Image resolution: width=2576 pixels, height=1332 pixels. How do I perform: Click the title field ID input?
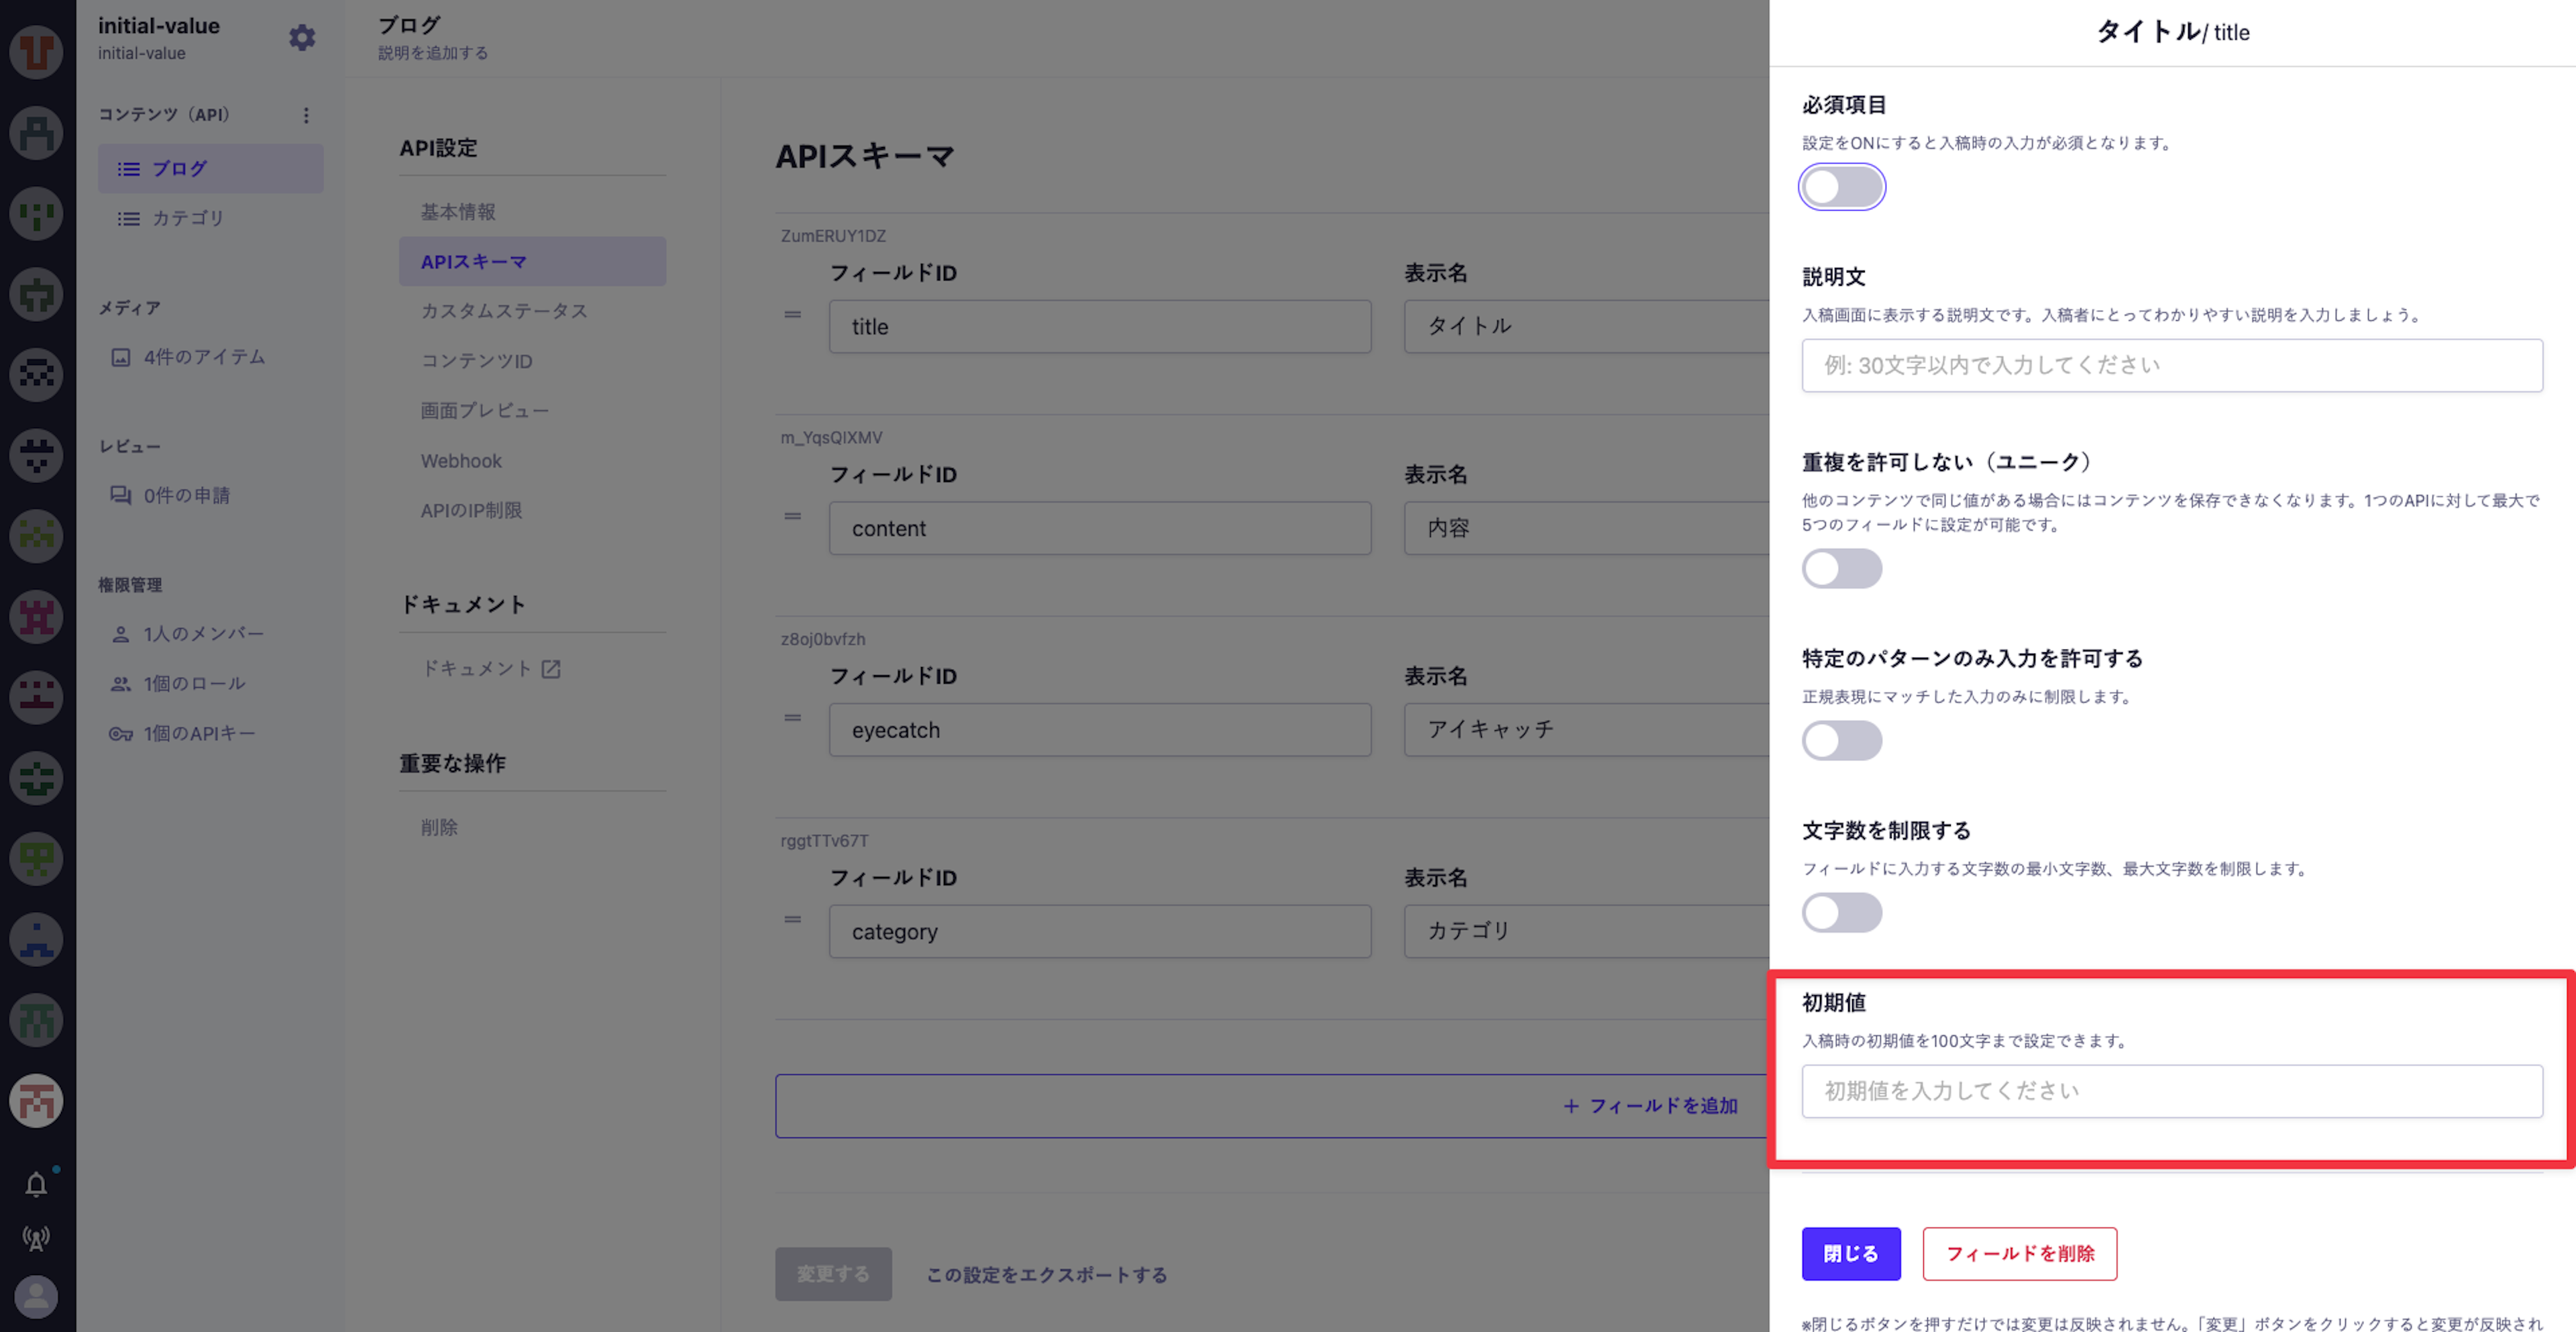(1100, 327)
